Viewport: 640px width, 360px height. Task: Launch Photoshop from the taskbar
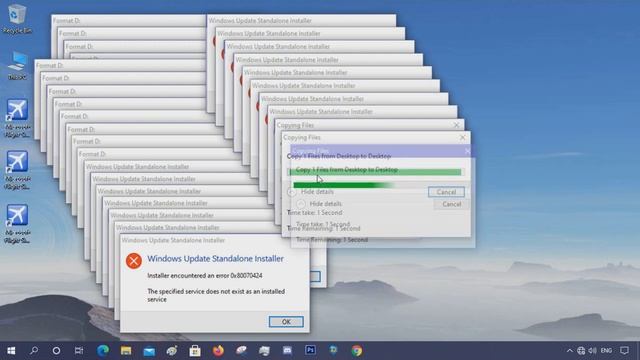(x=310, y=350)
